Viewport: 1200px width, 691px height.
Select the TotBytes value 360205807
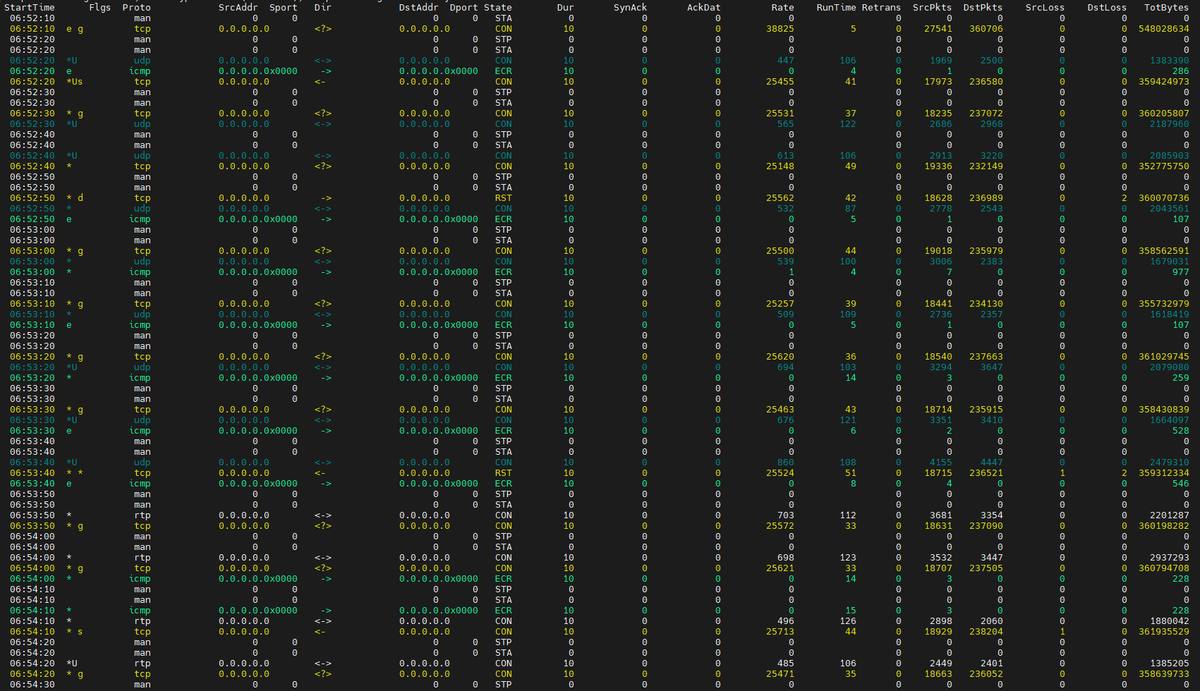click(1163, 114)
